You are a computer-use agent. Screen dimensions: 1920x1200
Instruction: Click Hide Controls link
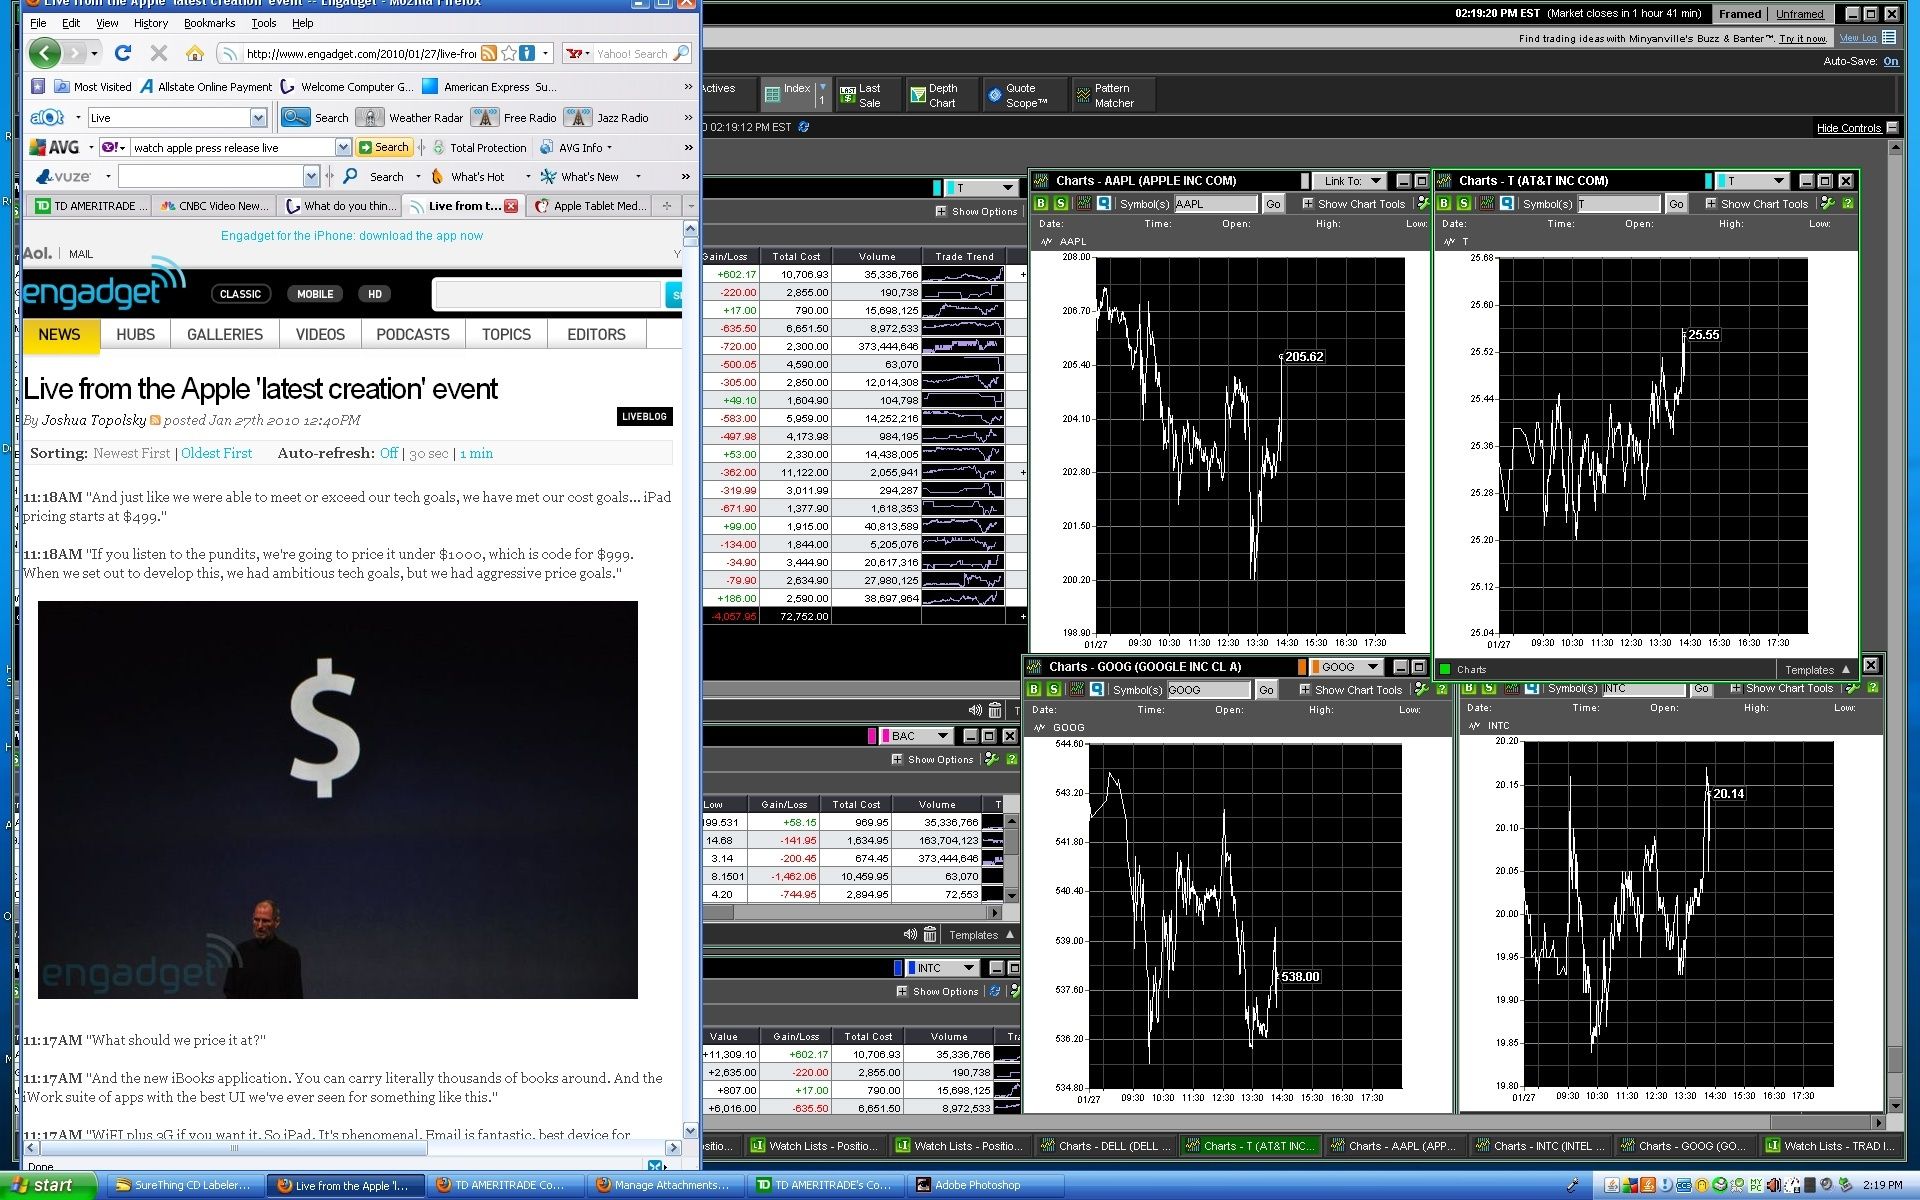click(x=1848, y=128)
